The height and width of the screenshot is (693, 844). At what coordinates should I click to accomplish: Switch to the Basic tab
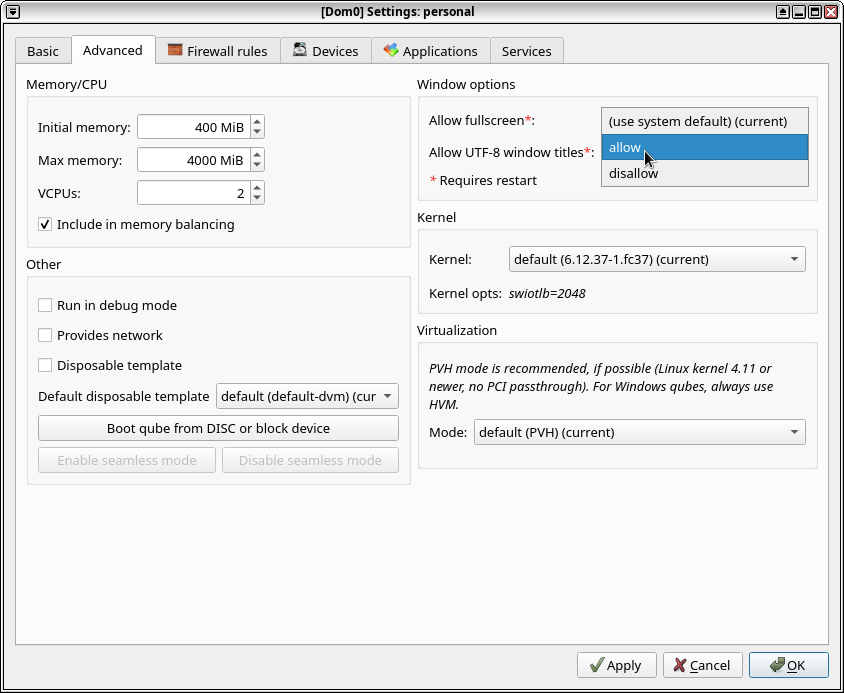coord(43,51)
